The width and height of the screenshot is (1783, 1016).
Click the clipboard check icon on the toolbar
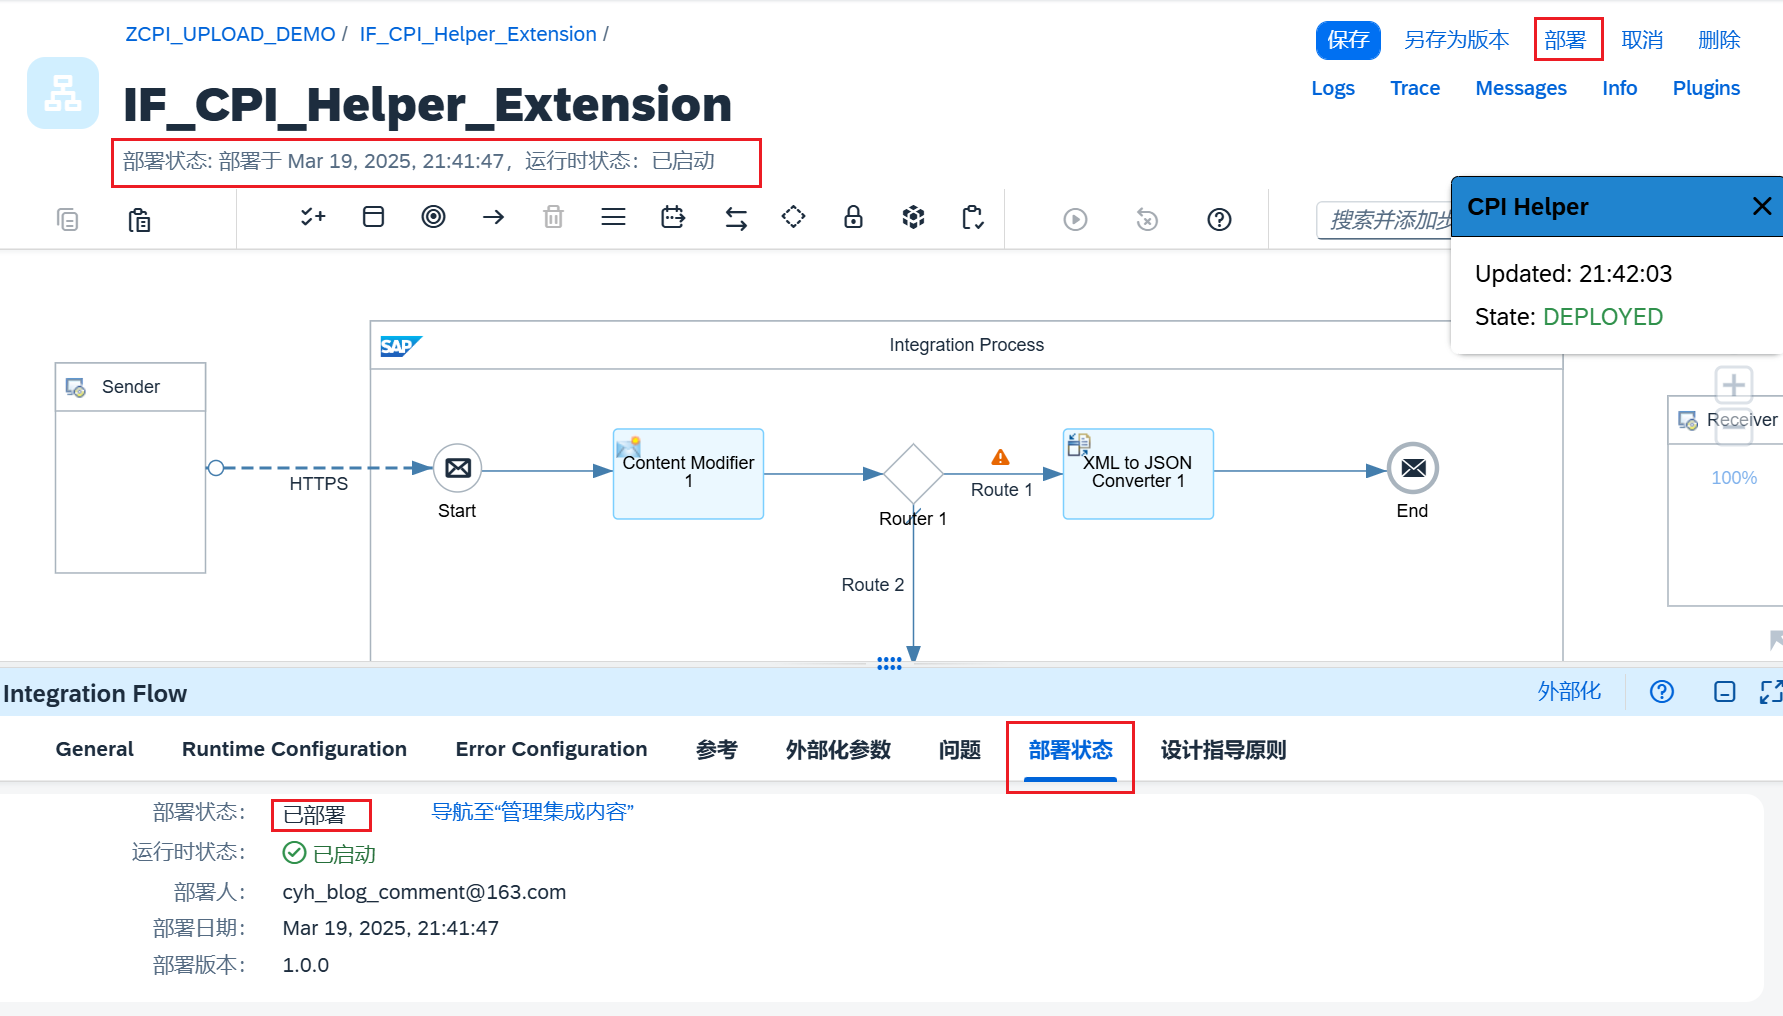[x=972, y=217]
